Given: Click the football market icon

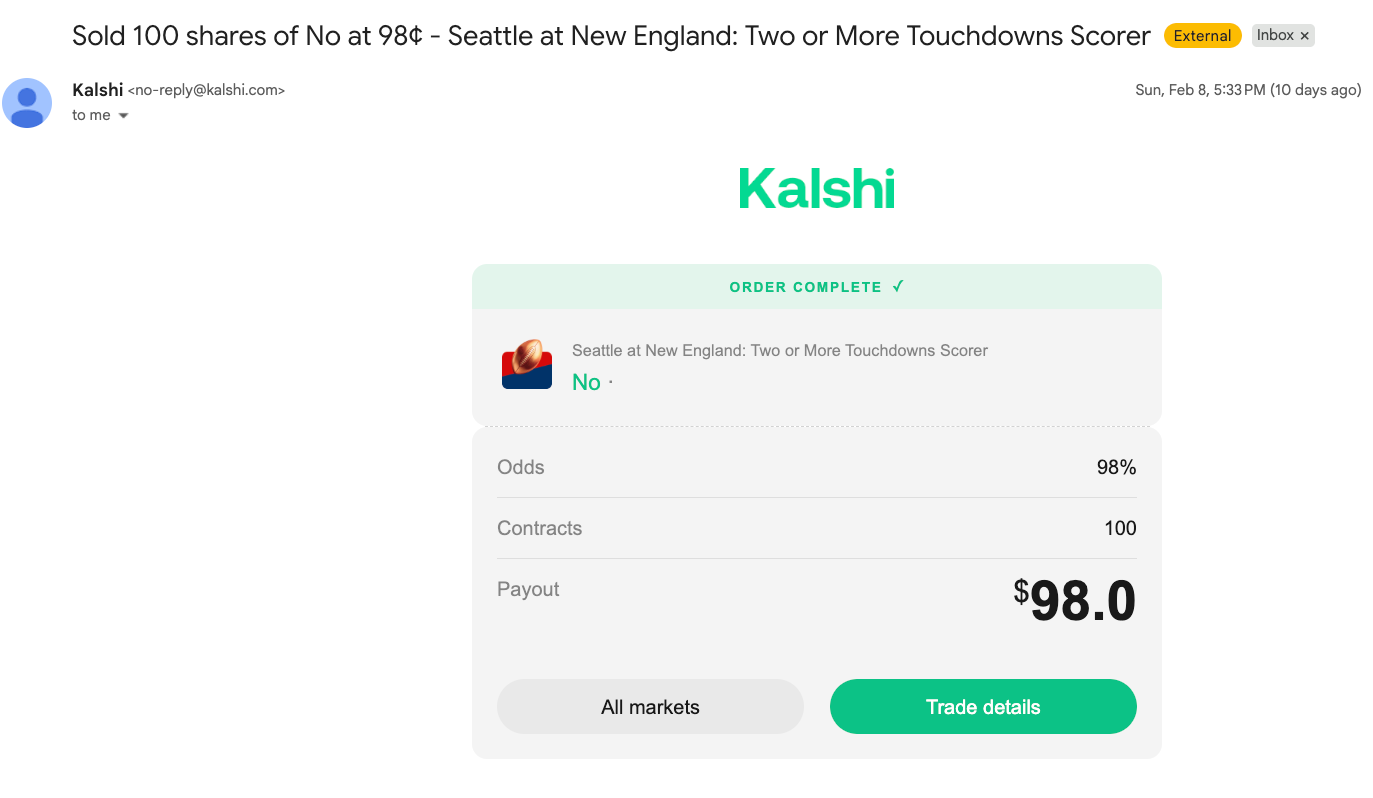Looking at the screenshot, I should pyautogui.click(x=527, y=364).
